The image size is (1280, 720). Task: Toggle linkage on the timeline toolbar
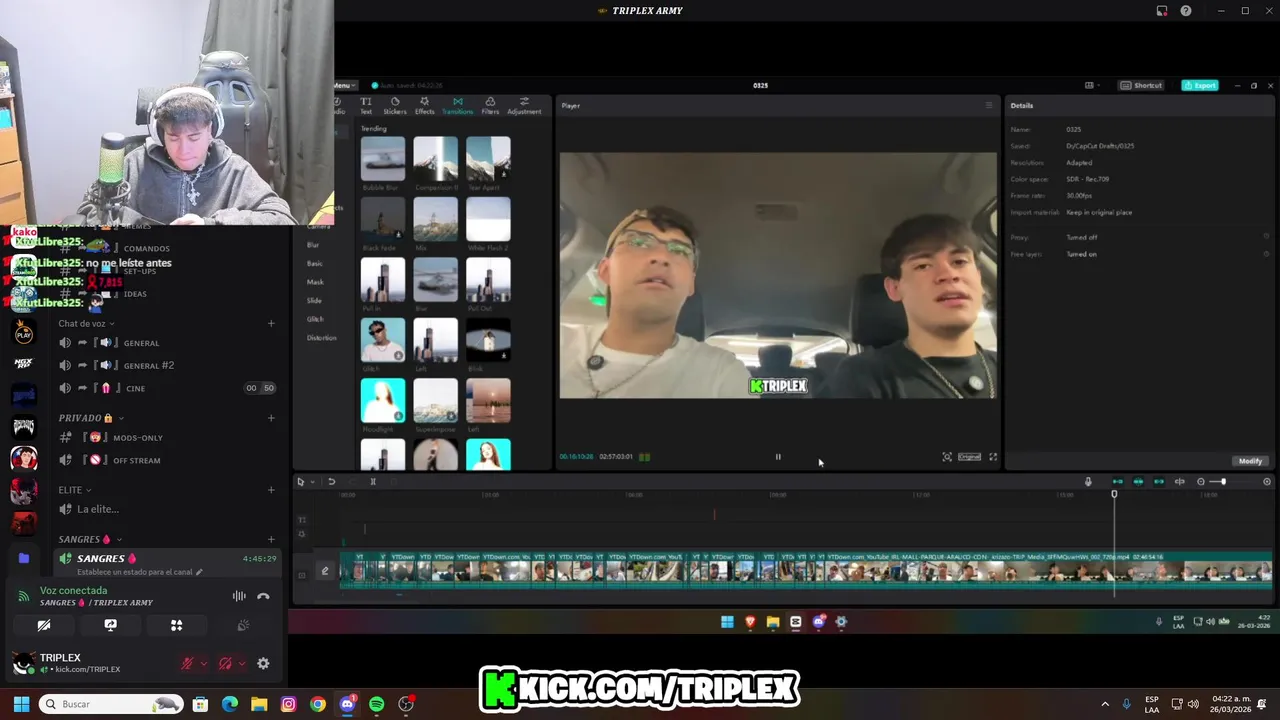tap(1159, 482)
